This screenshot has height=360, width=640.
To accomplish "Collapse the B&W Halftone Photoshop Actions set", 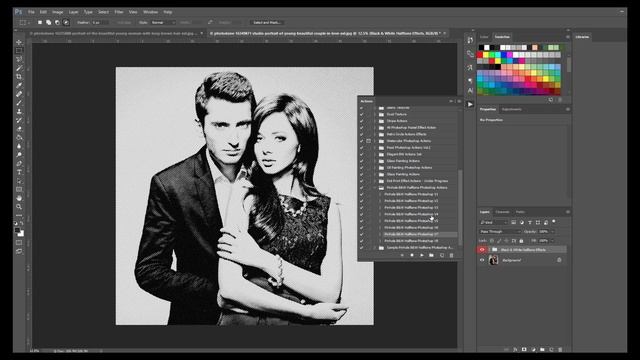I will point(375,188).
